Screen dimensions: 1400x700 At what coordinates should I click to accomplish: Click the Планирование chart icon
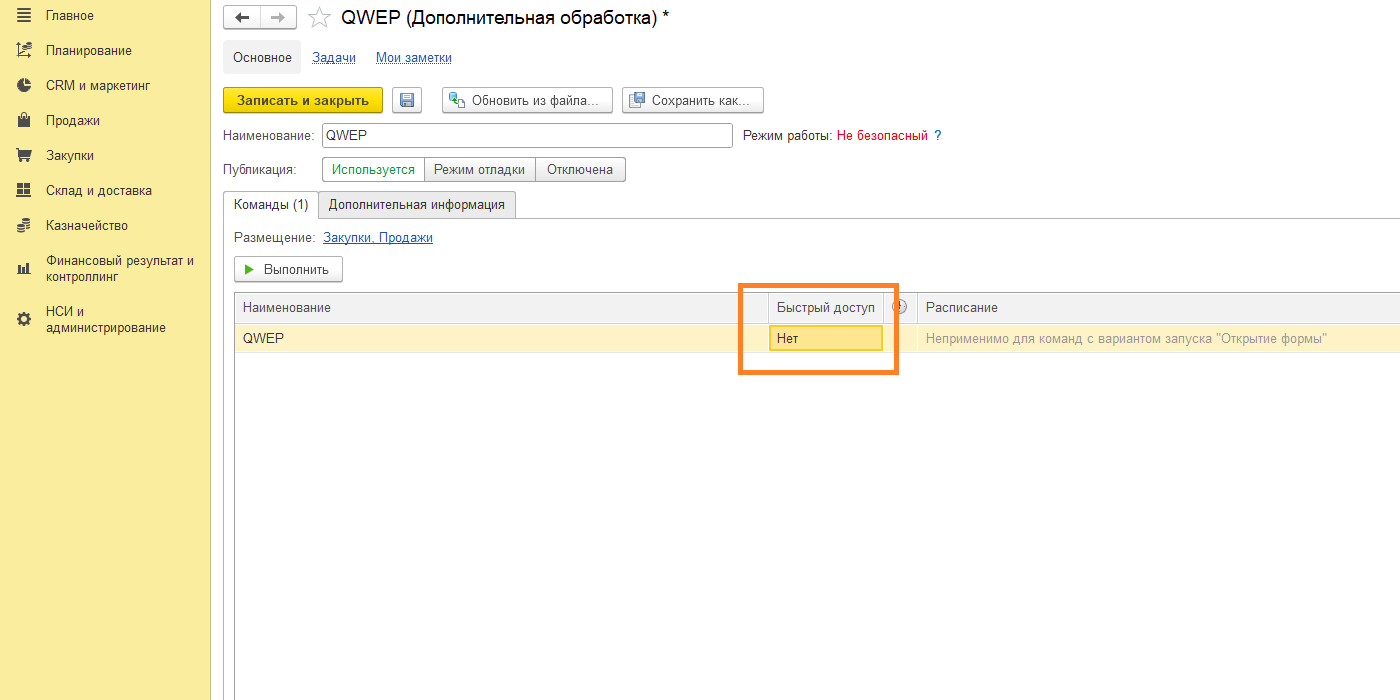[x=24, y=51]
